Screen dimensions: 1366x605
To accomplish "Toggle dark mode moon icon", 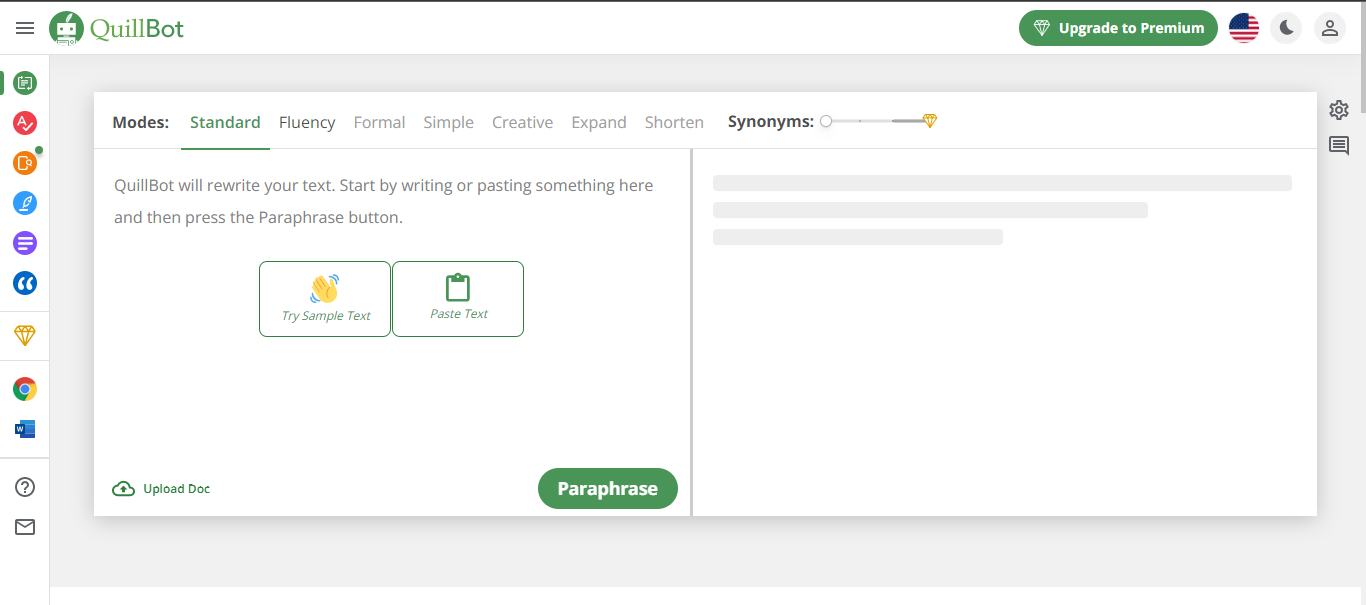I will coord(1287,28).
